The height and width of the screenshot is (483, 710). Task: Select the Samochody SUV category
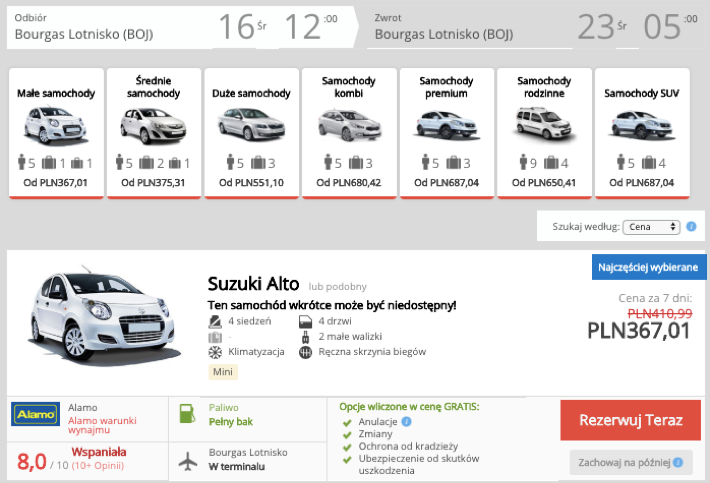[642, 133]
